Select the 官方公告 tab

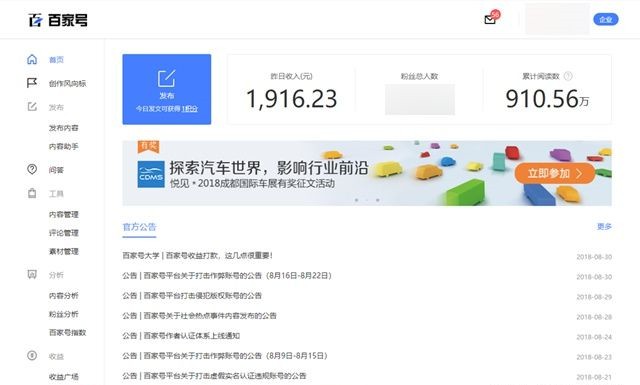pos(139,227)
